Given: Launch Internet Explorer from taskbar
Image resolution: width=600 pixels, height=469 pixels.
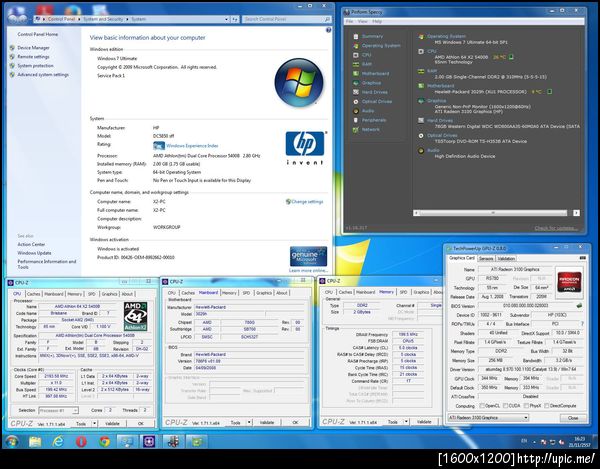Looking at the screenshot, I should point(58,442).
